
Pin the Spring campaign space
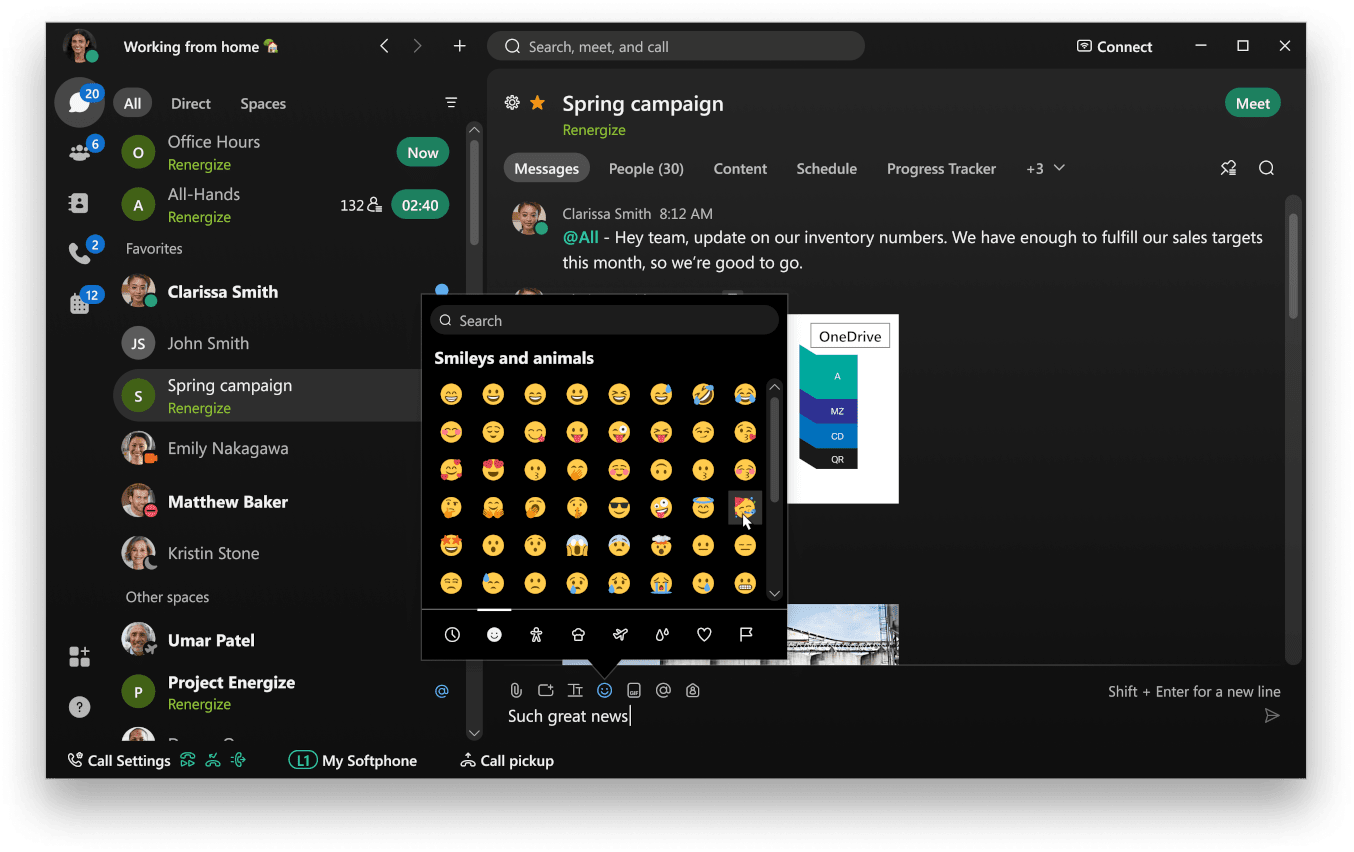pyautogui.click(x=1228, y=168)
